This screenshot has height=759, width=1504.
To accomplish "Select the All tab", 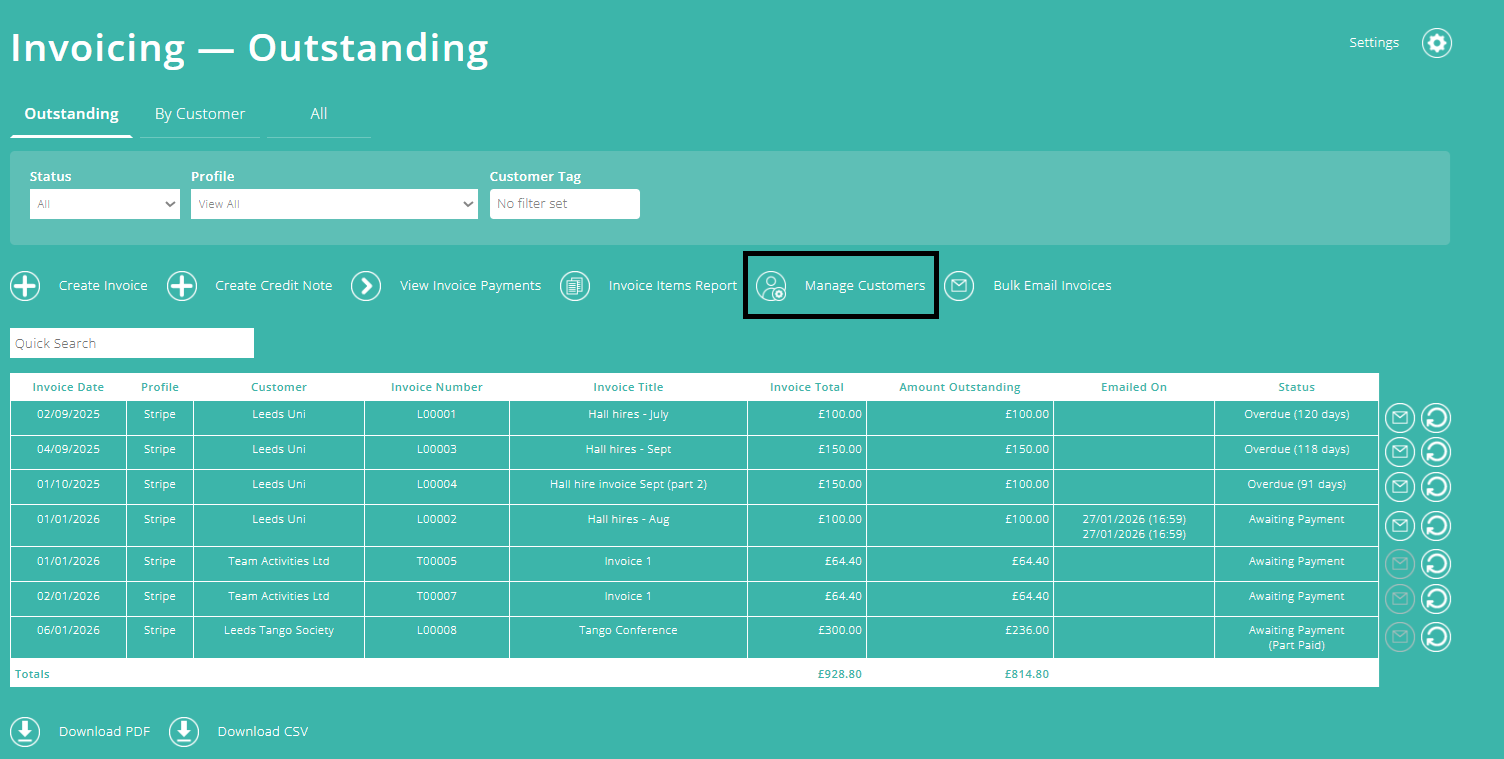I will click(318, 113).
